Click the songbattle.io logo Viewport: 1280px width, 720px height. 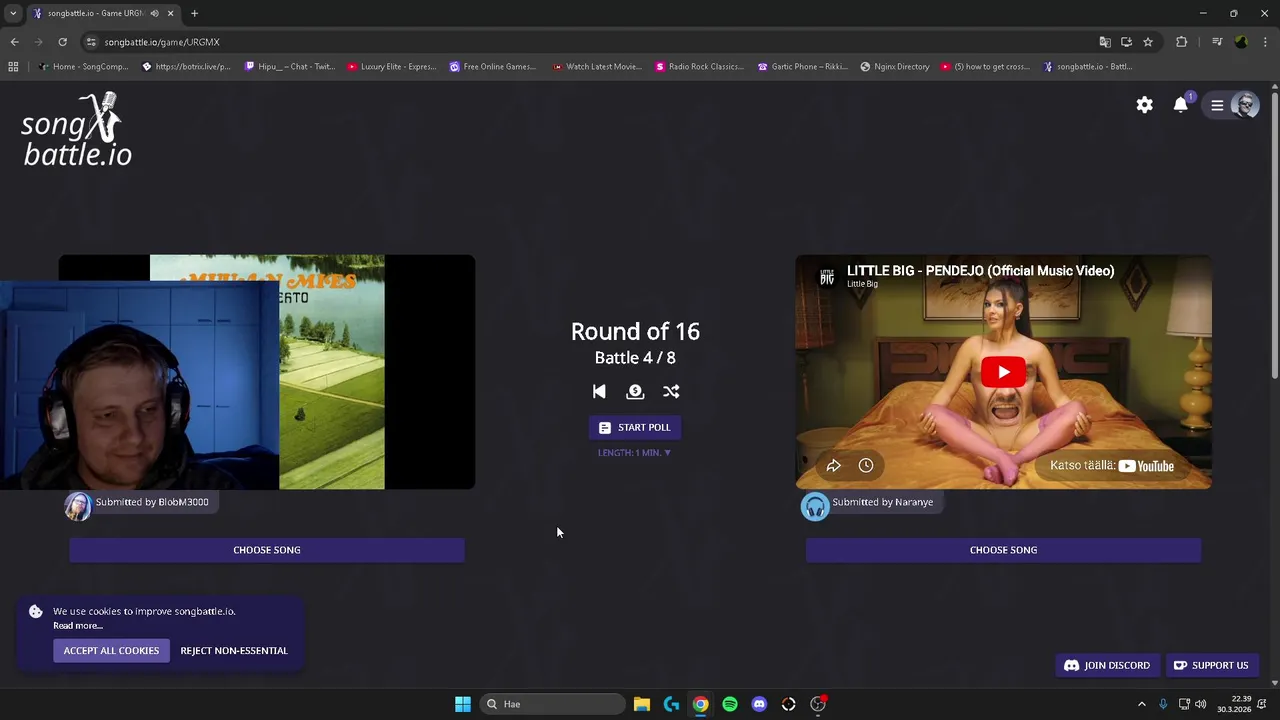[x=78, y=130]
